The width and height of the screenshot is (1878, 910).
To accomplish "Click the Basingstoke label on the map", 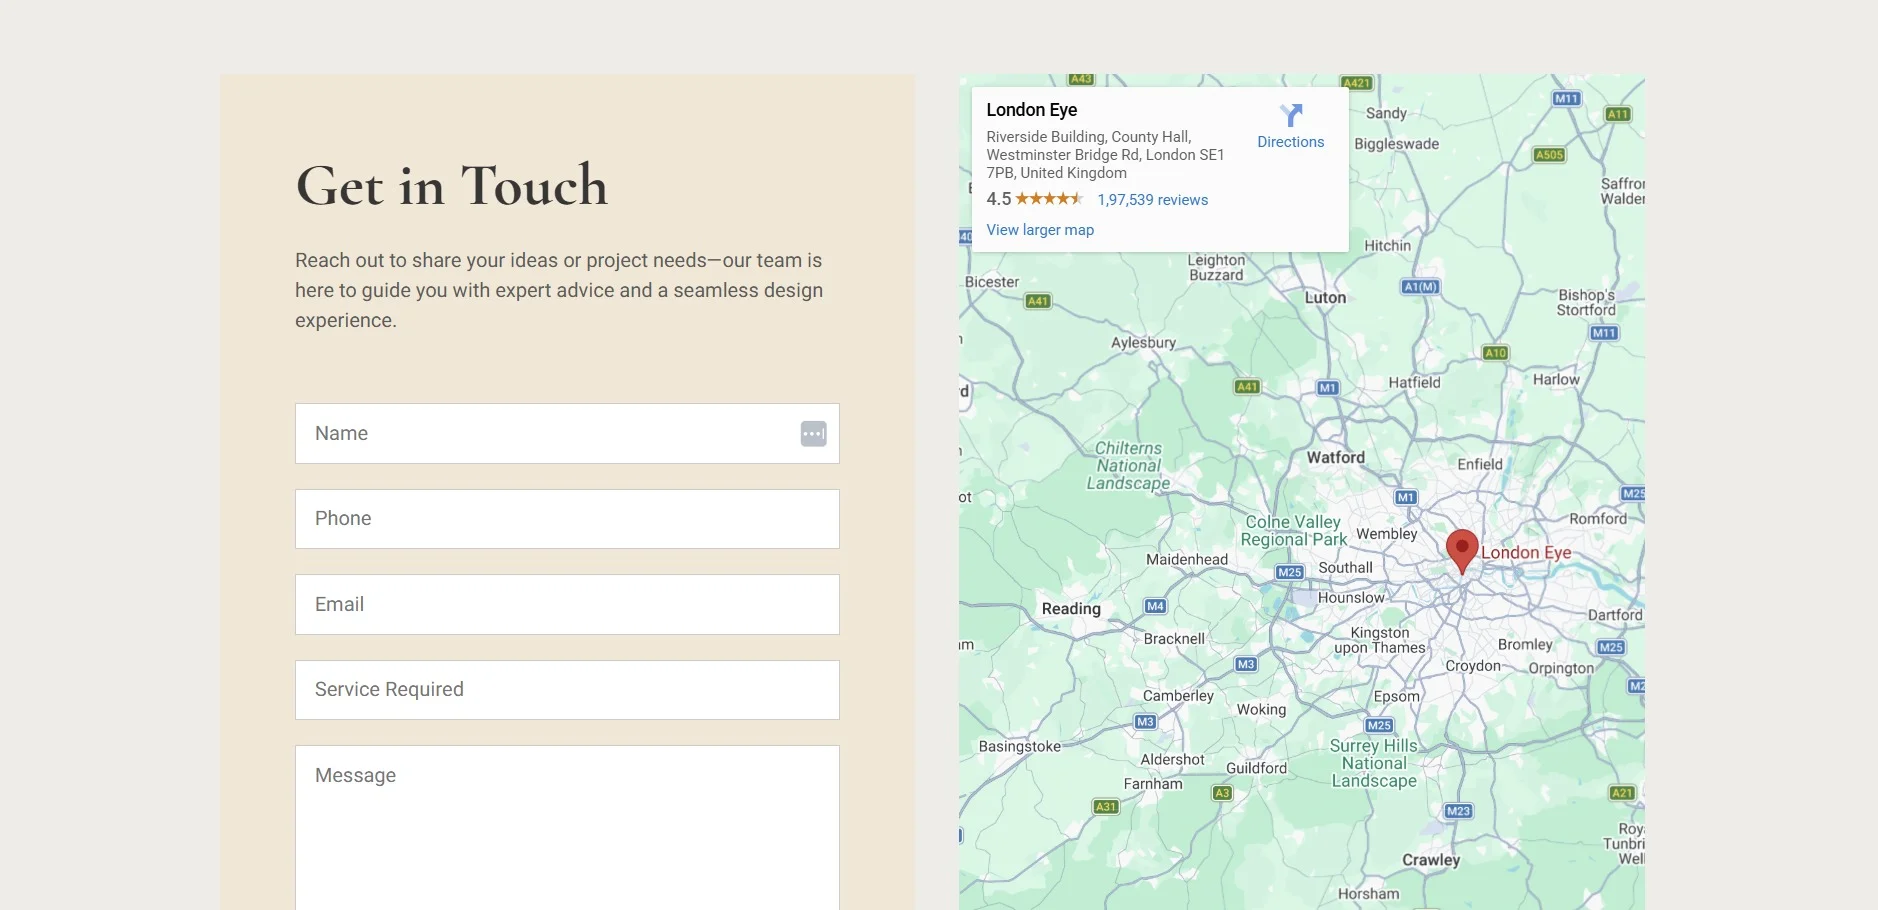I will pos(1020,747).
